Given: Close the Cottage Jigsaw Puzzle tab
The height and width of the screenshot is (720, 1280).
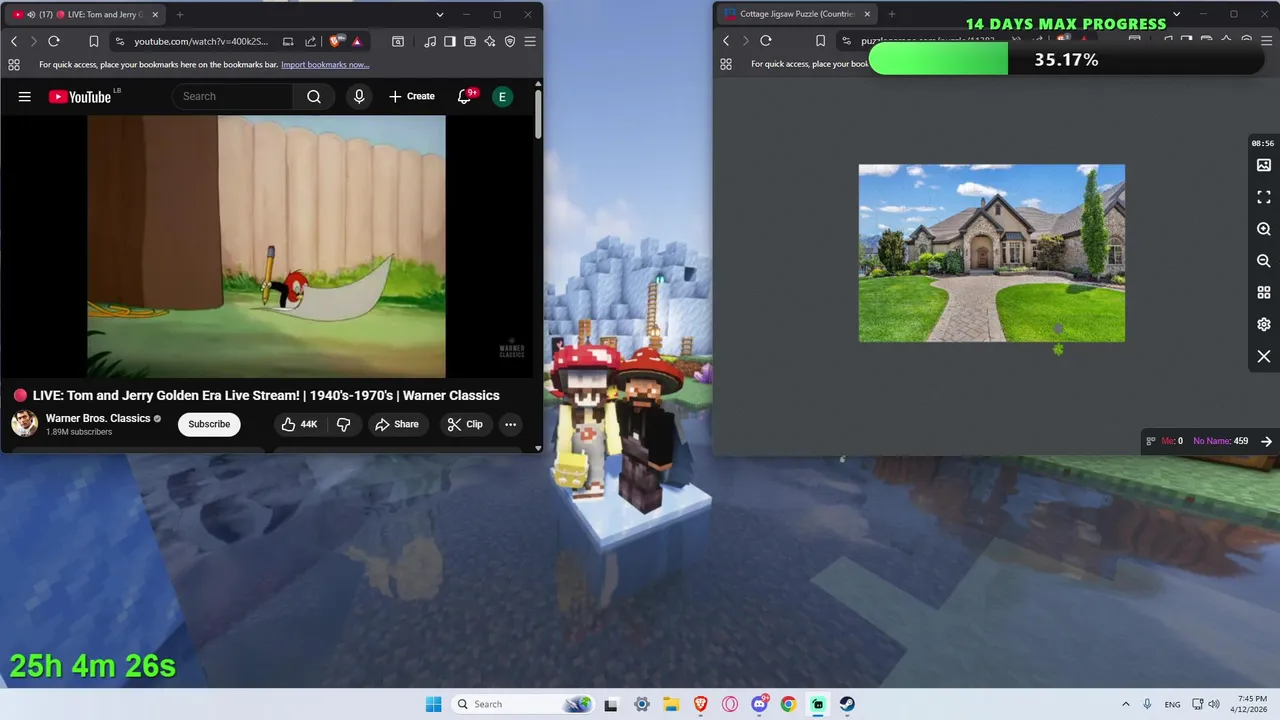Looking at the screenshot, I should pyautogui.click(x=867, y=14).
